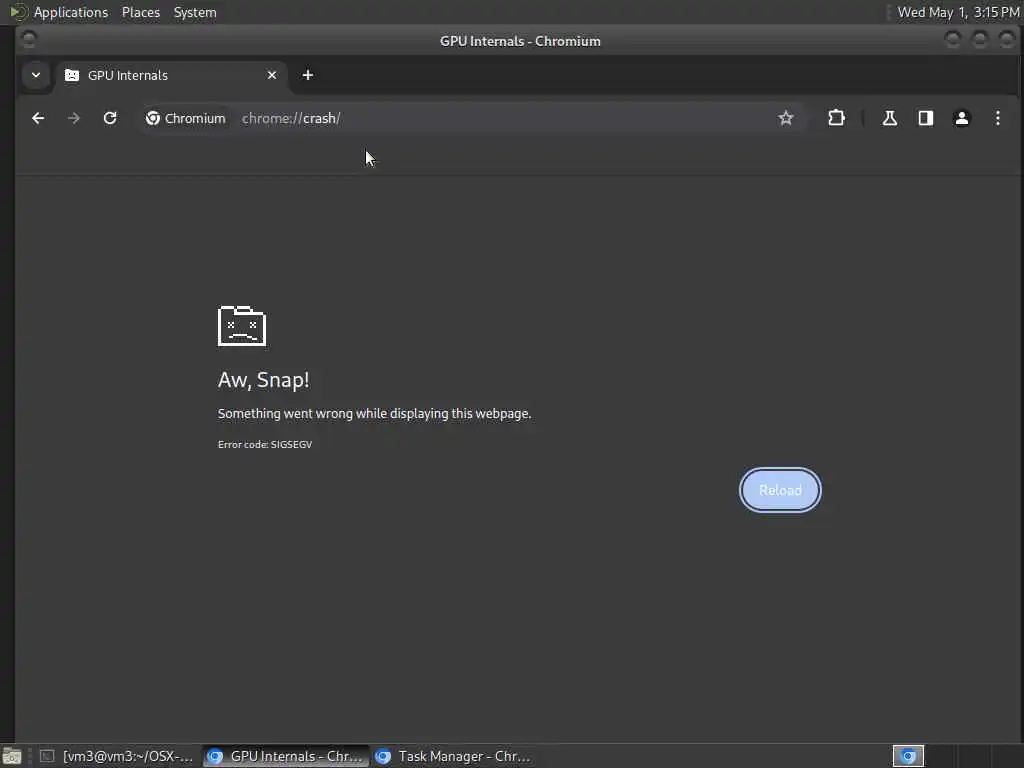Screen dimensions: 1024x768
Task: Open the profile avatar menu
Action: coord(961,118)
